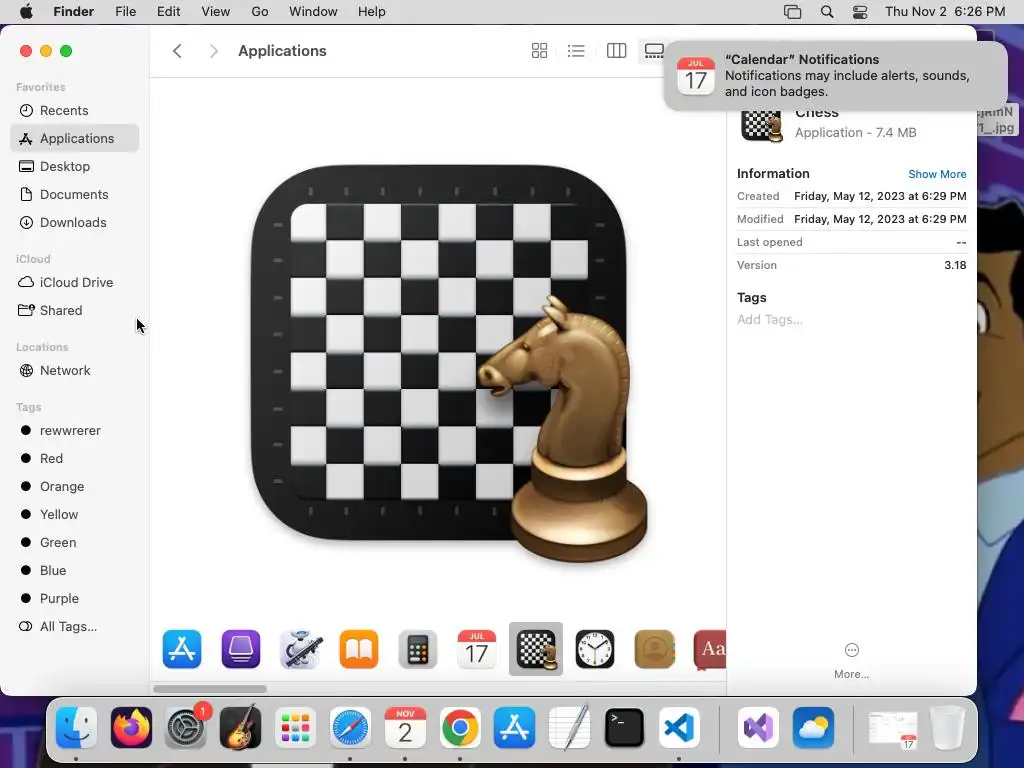Open iCloud Drive in sidebar
This screenshot has width=1024, height=768.
click(74, 282)
